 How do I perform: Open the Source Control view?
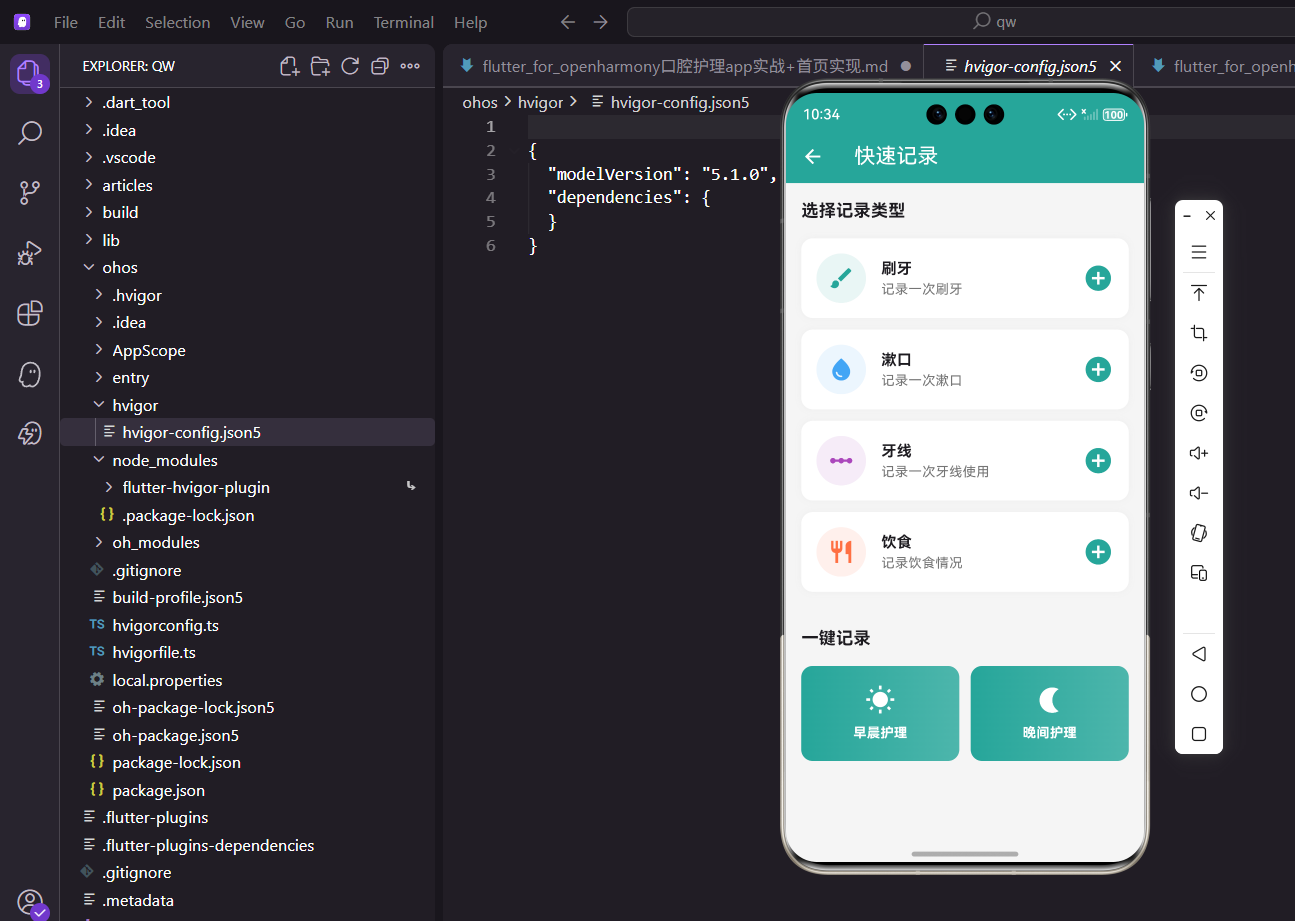pos(30,193)
